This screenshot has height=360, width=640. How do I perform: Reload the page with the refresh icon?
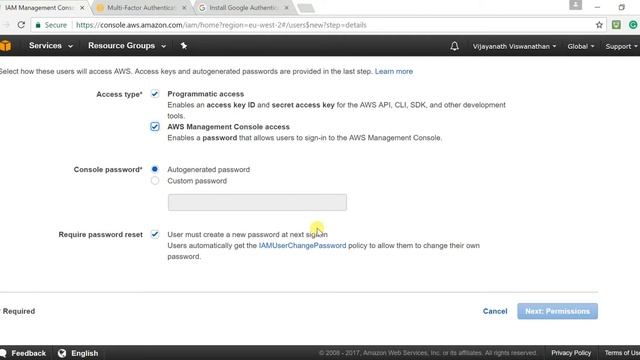(x=21, y=25)
